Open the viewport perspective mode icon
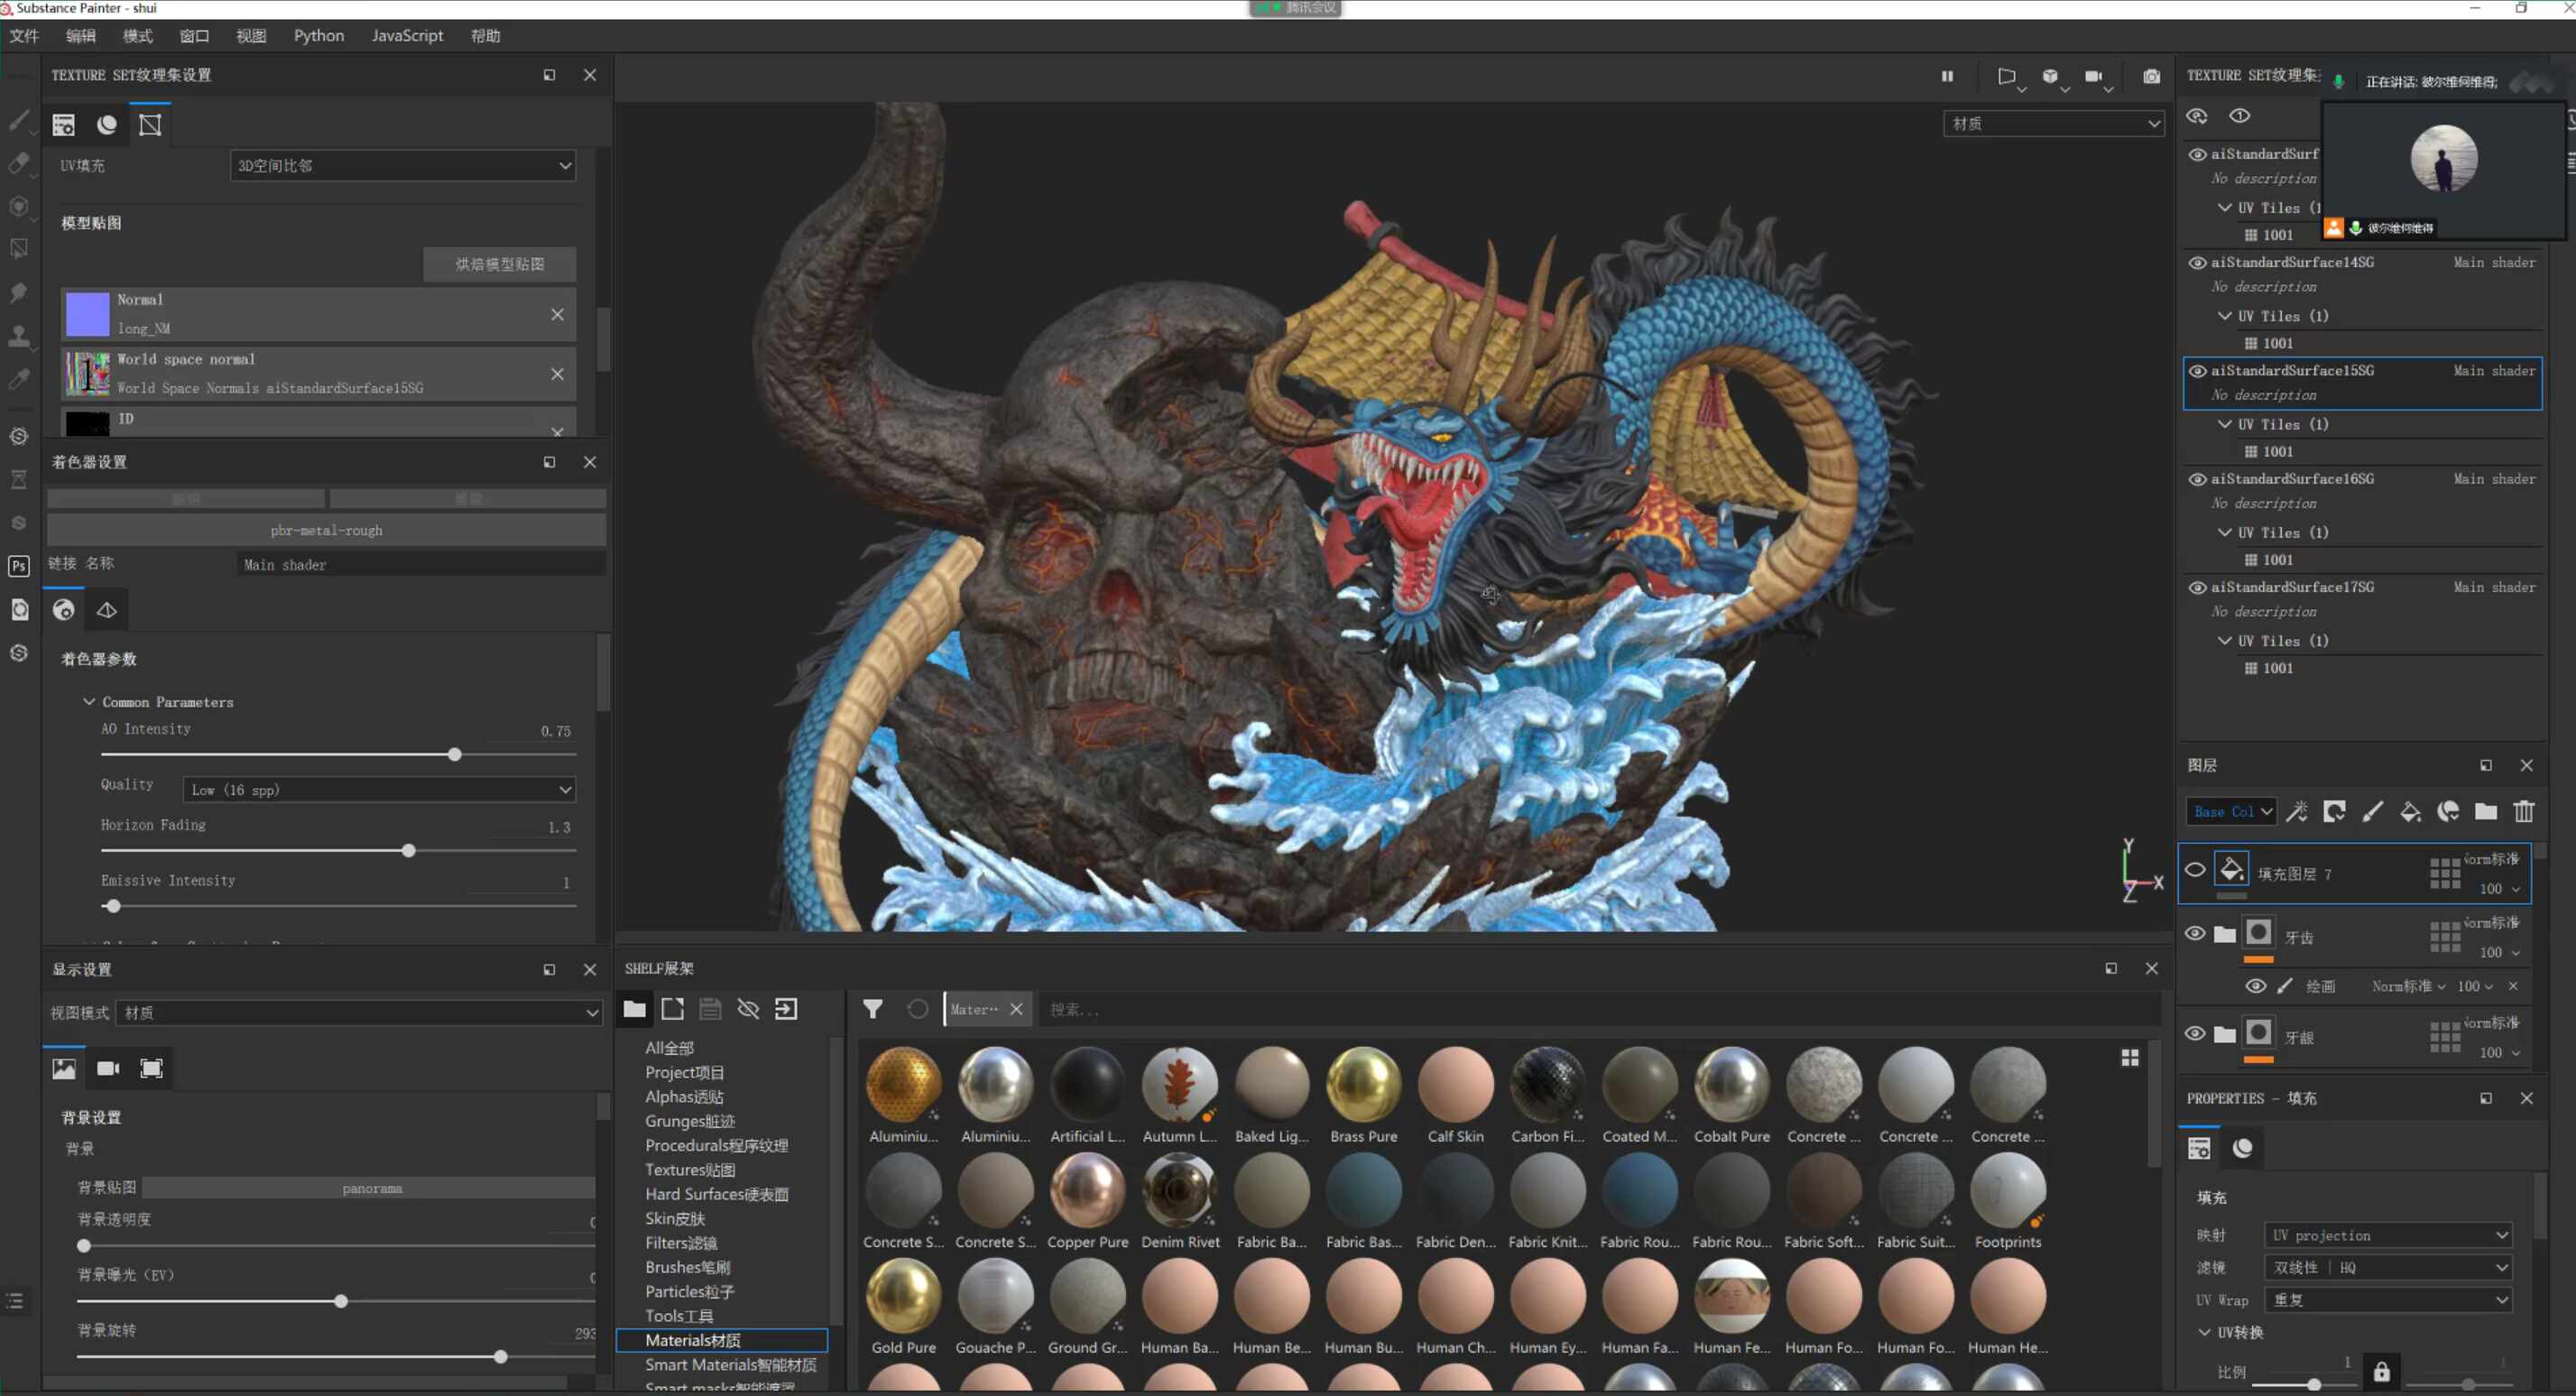 pyautogui.click(x=2007, y=77)
